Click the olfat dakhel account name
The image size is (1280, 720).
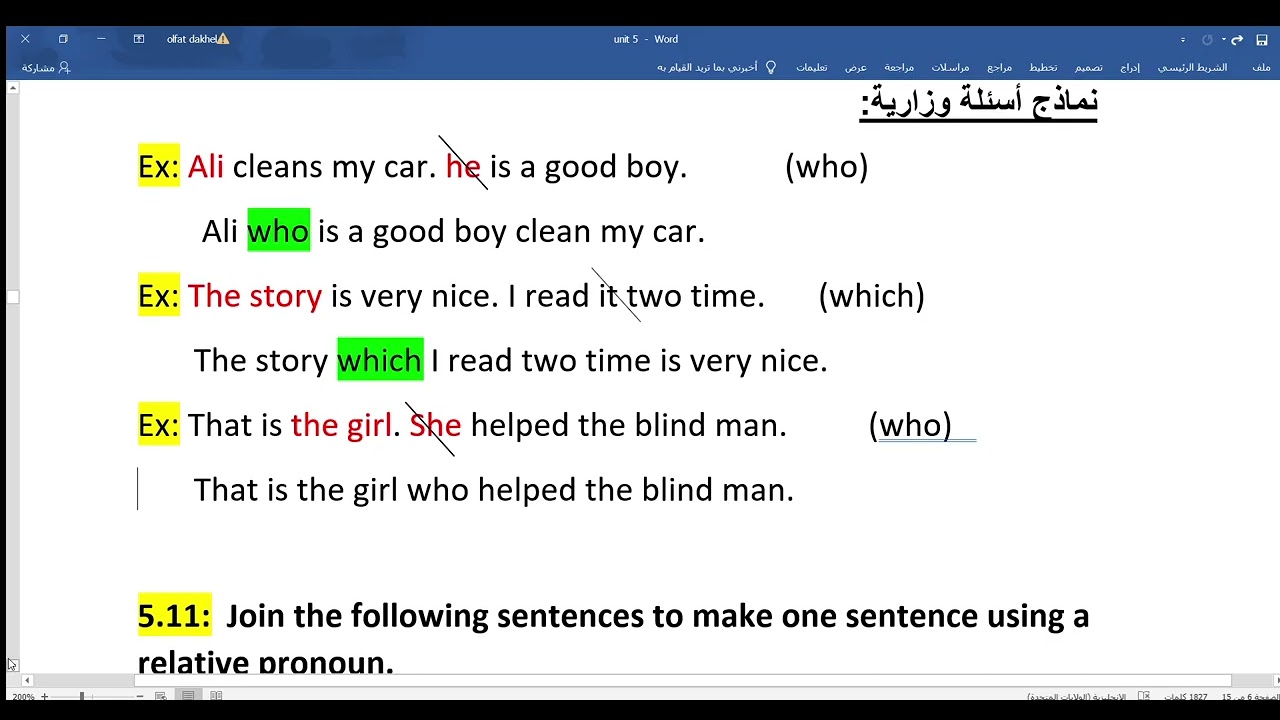point(191,39)
